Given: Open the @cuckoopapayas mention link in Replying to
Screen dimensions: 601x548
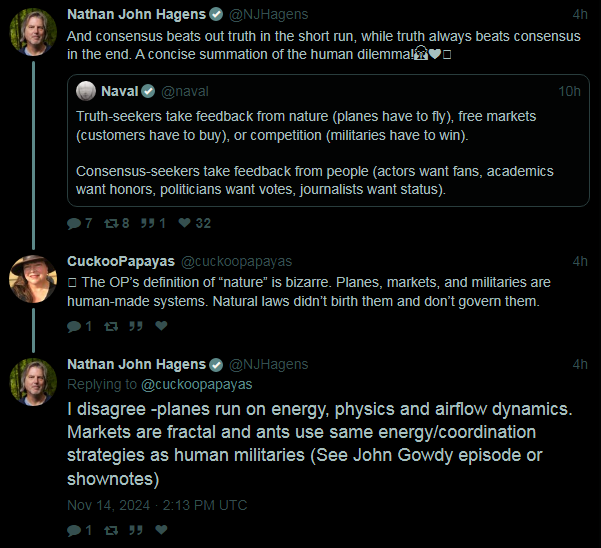Looking at the screenshot, I should point(197,384).
